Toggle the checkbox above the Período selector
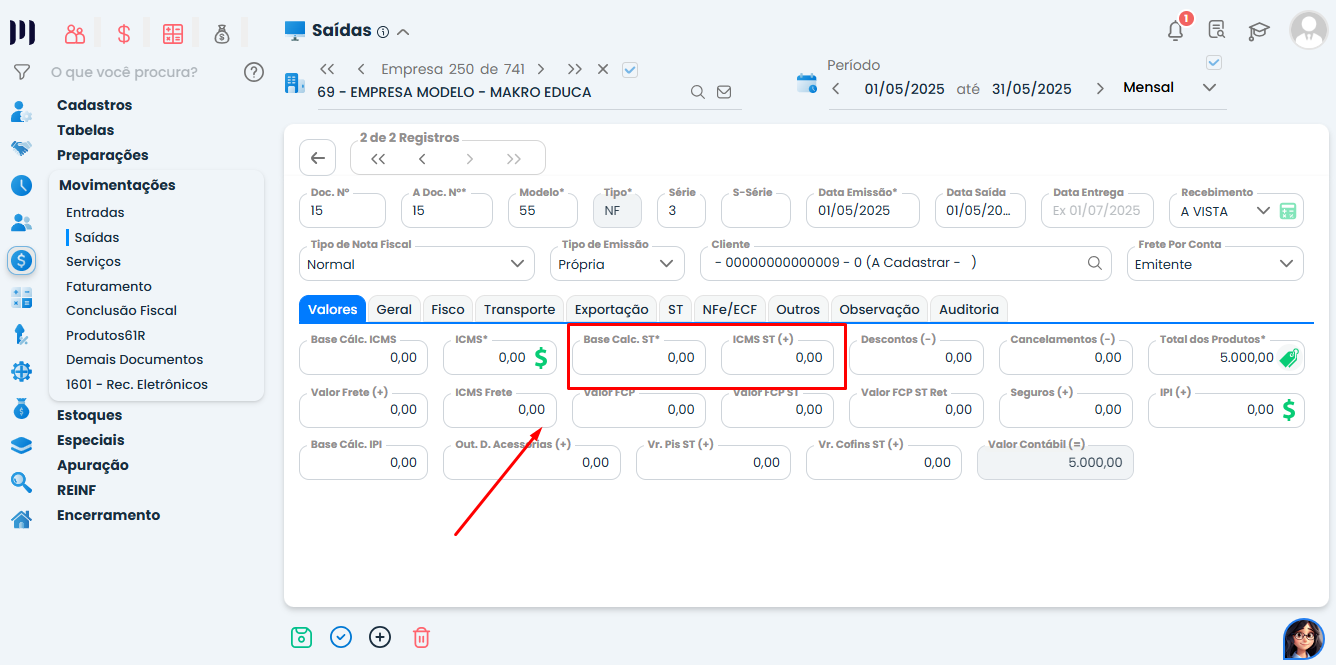This screenshot has height=665, width=1336. point(1214,63)
